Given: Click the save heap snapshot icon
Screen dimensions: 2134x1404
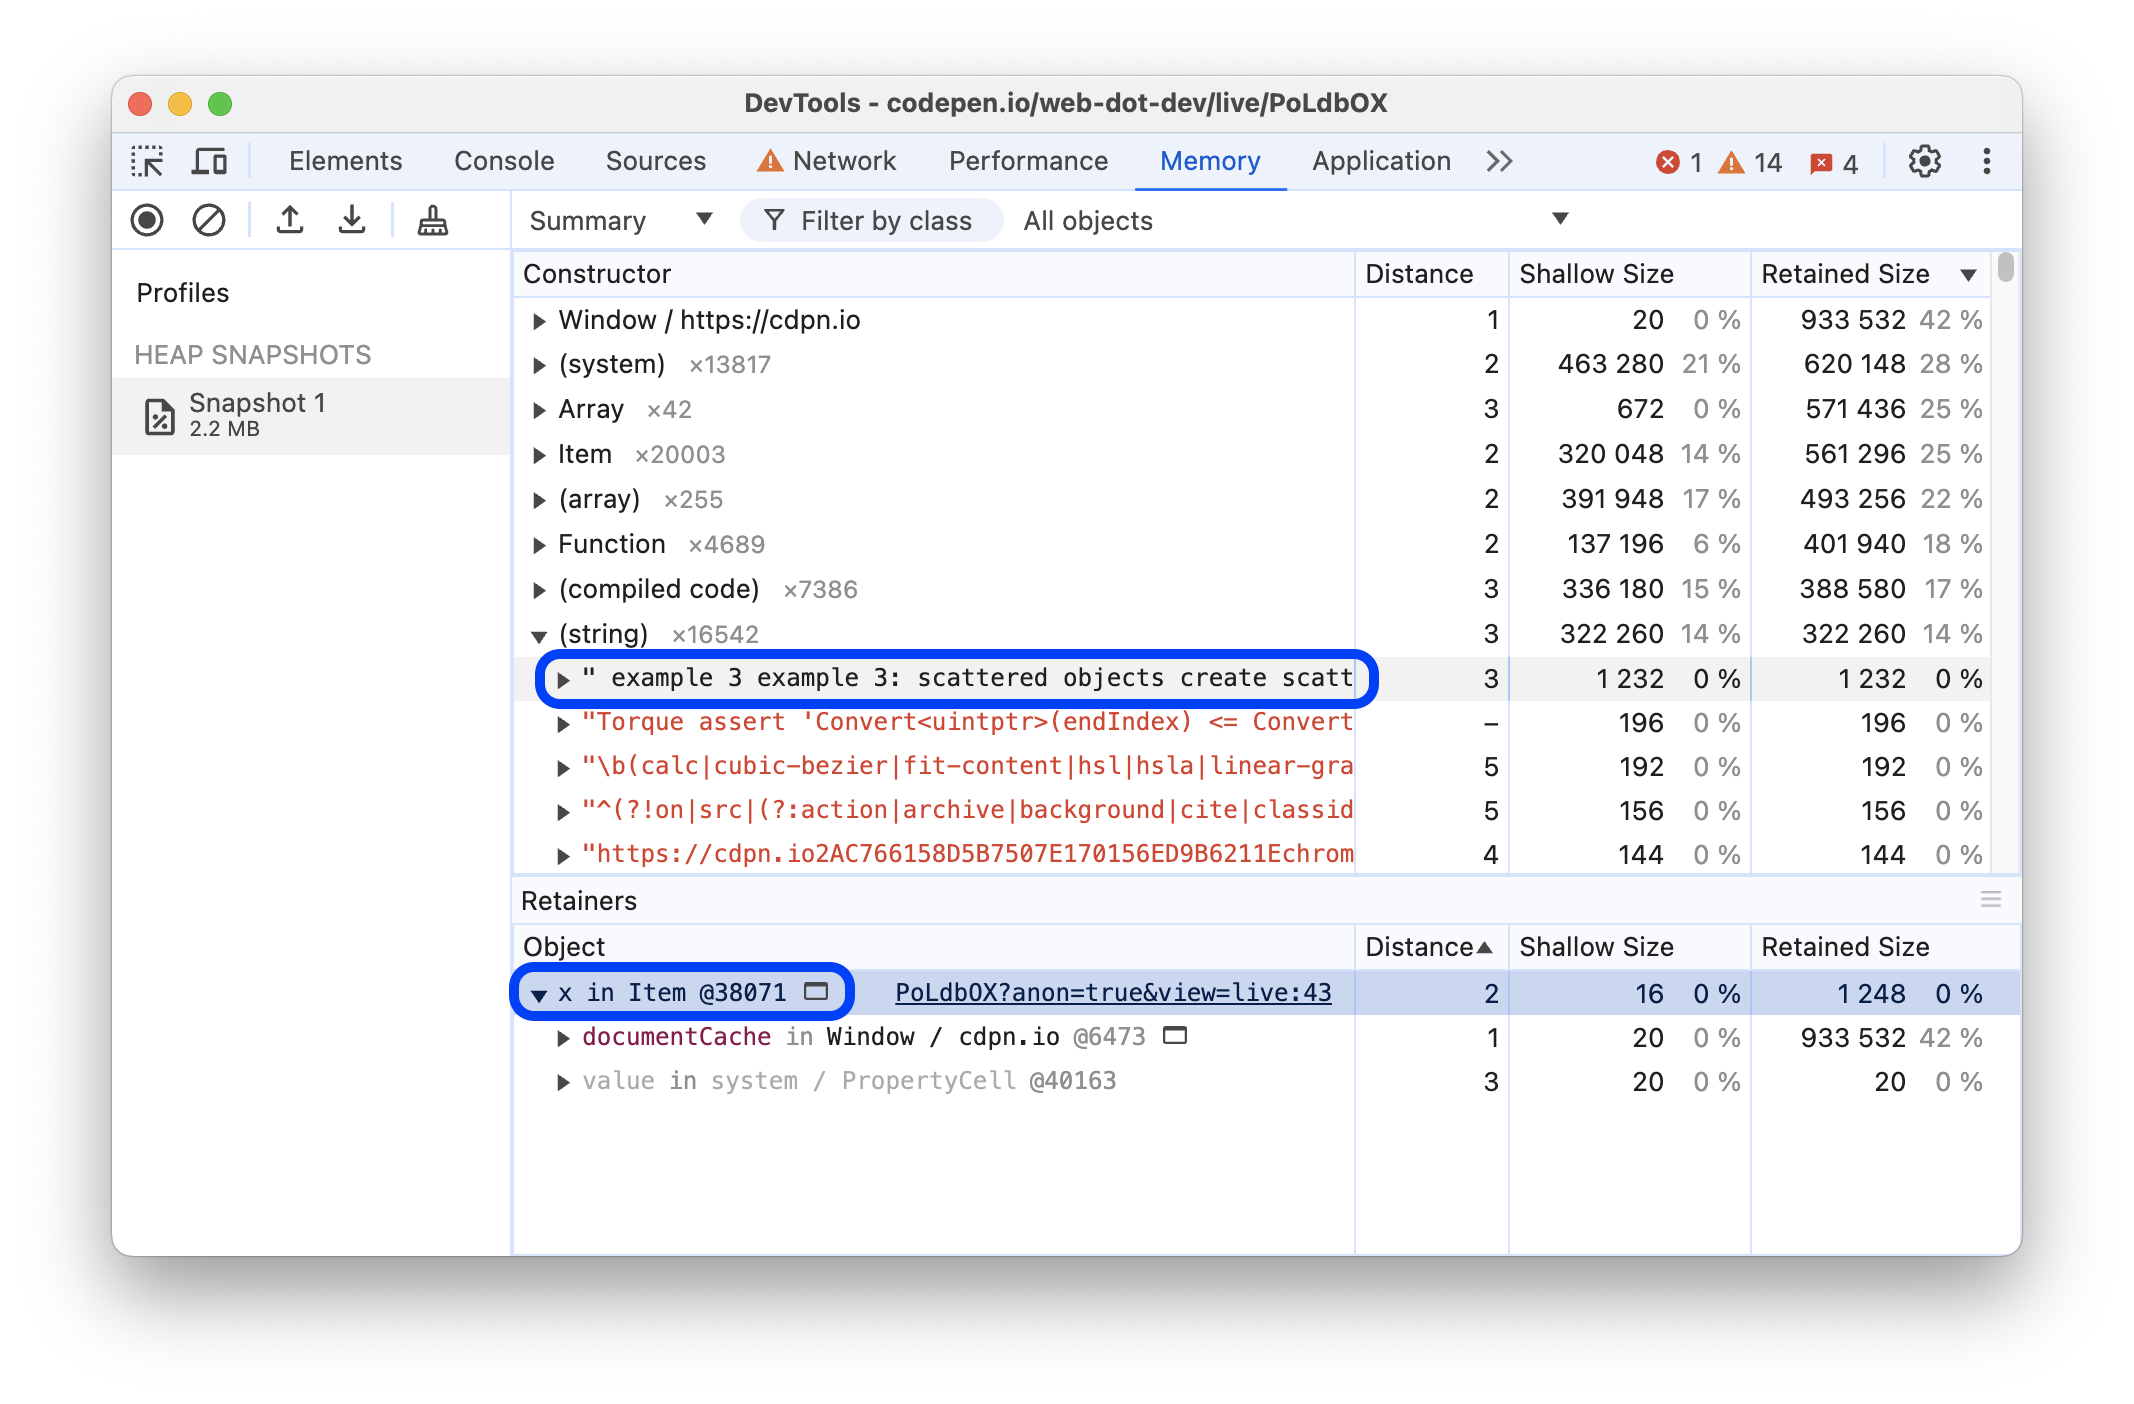Looking at the screenshot, I should [x=351, y=219].
